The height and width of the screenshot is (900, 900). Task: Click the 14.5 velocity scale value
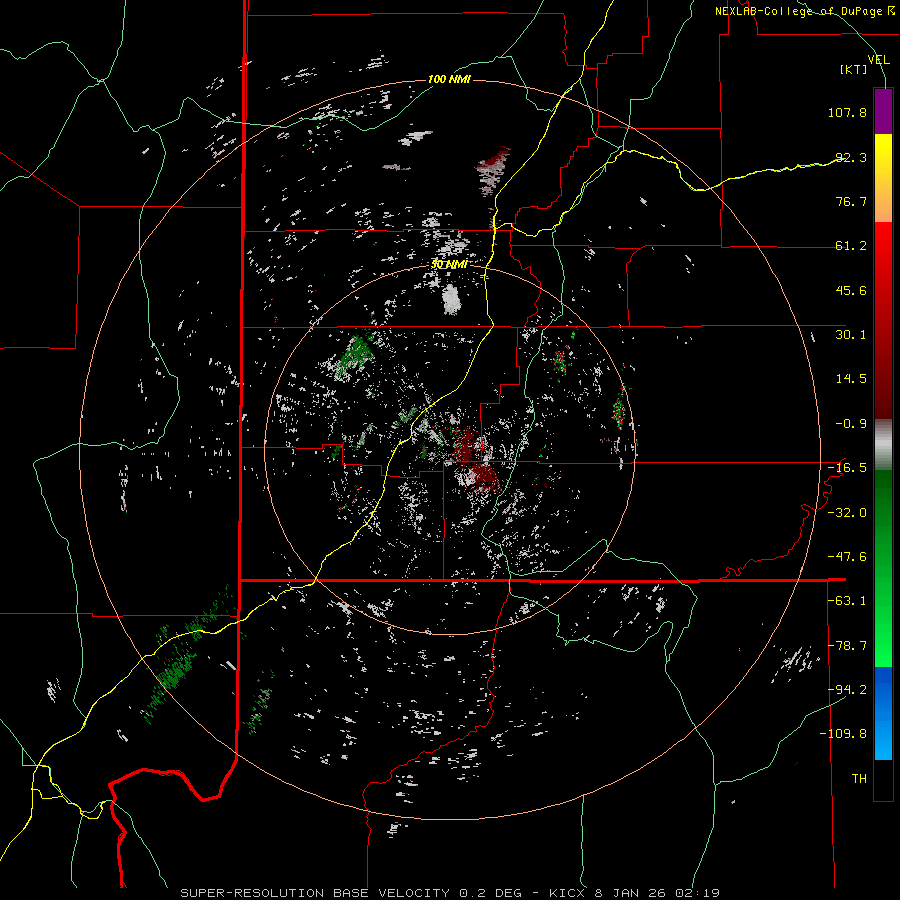(851, 379)
